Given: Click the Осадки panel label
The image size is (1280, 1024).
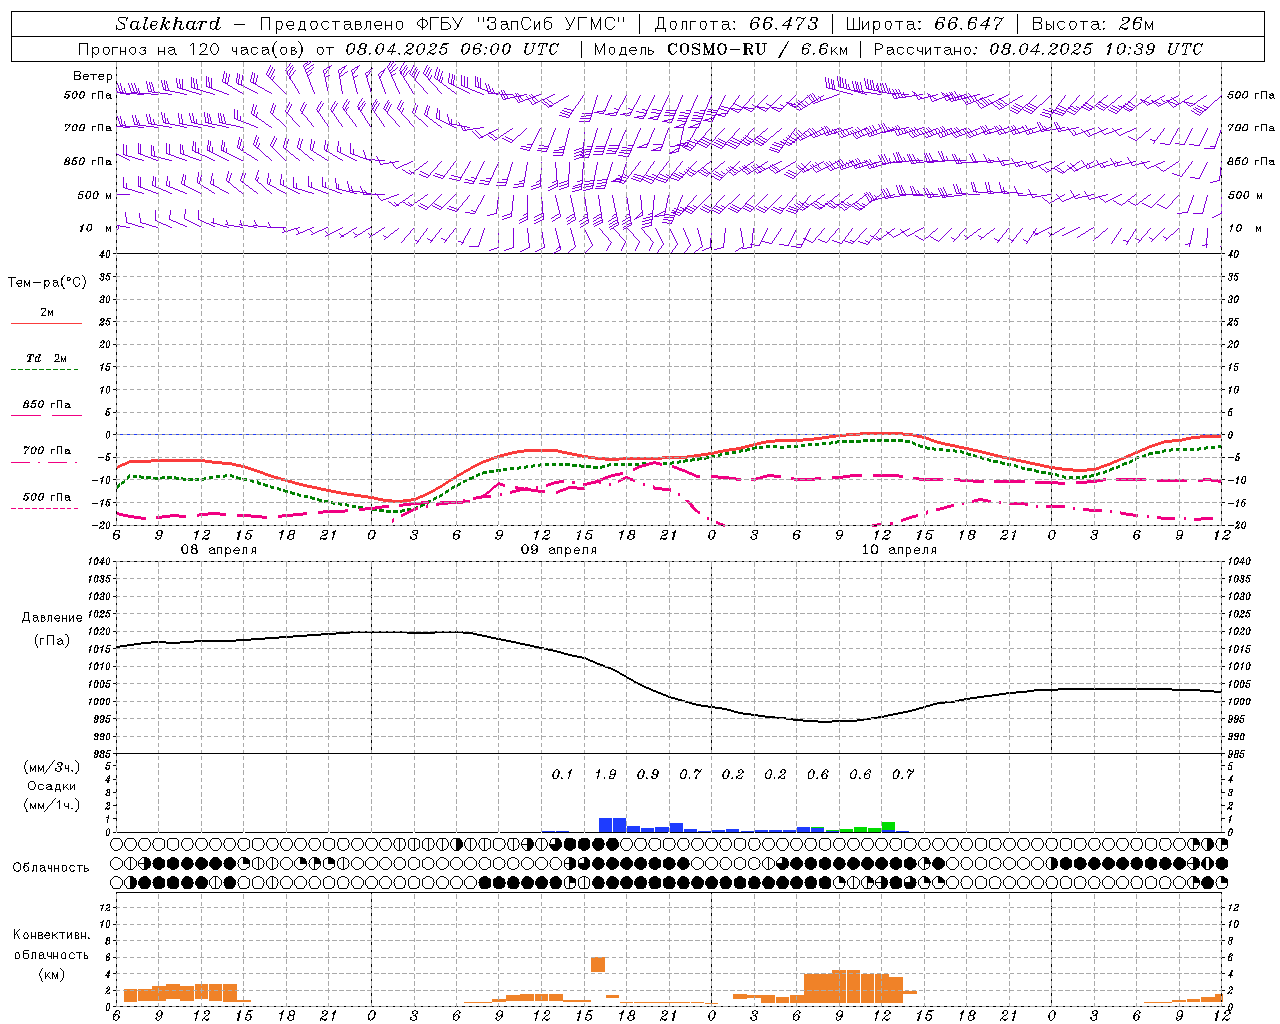Looking at the screenshot, I should click(x=52, y=787).
